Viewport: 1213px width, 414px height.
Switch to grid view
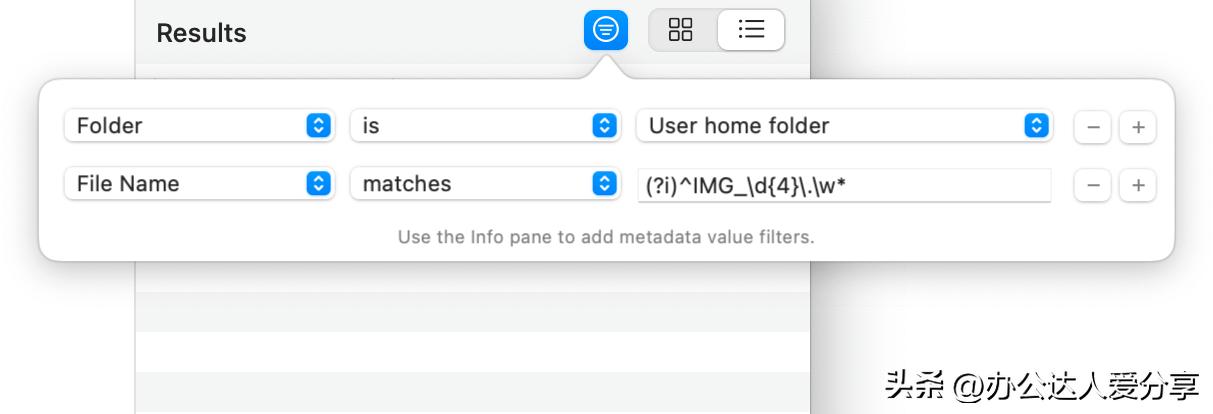click(681, 30)
